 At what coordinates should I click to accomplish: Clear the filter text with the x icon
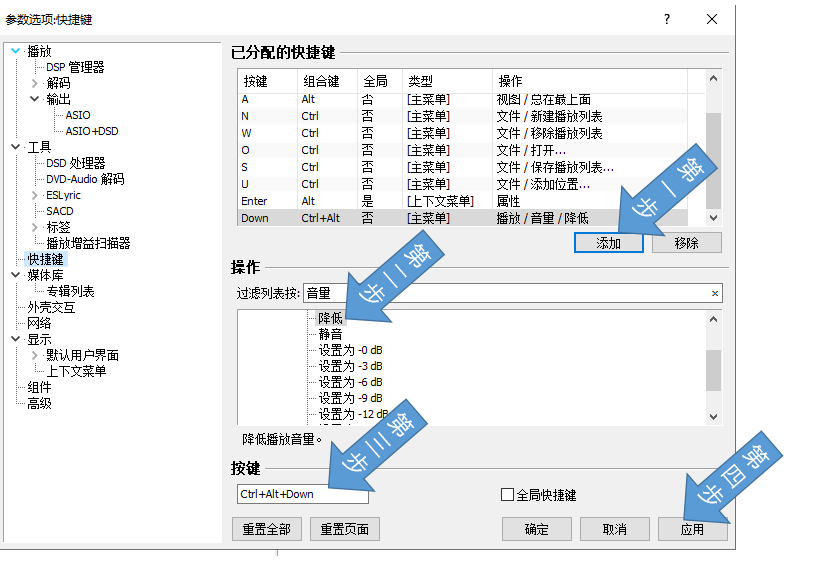coord(714,294)
